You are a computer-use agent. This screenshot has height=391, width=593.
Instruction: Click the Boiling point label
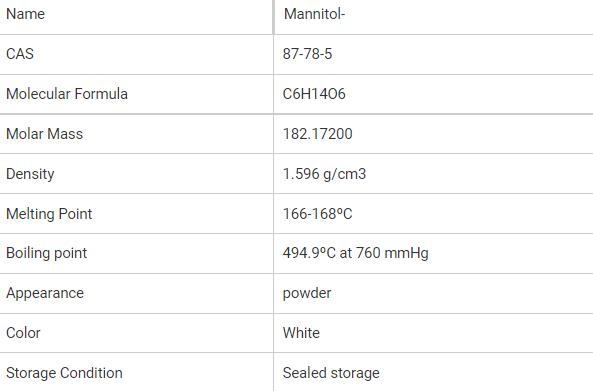point(47,253)
